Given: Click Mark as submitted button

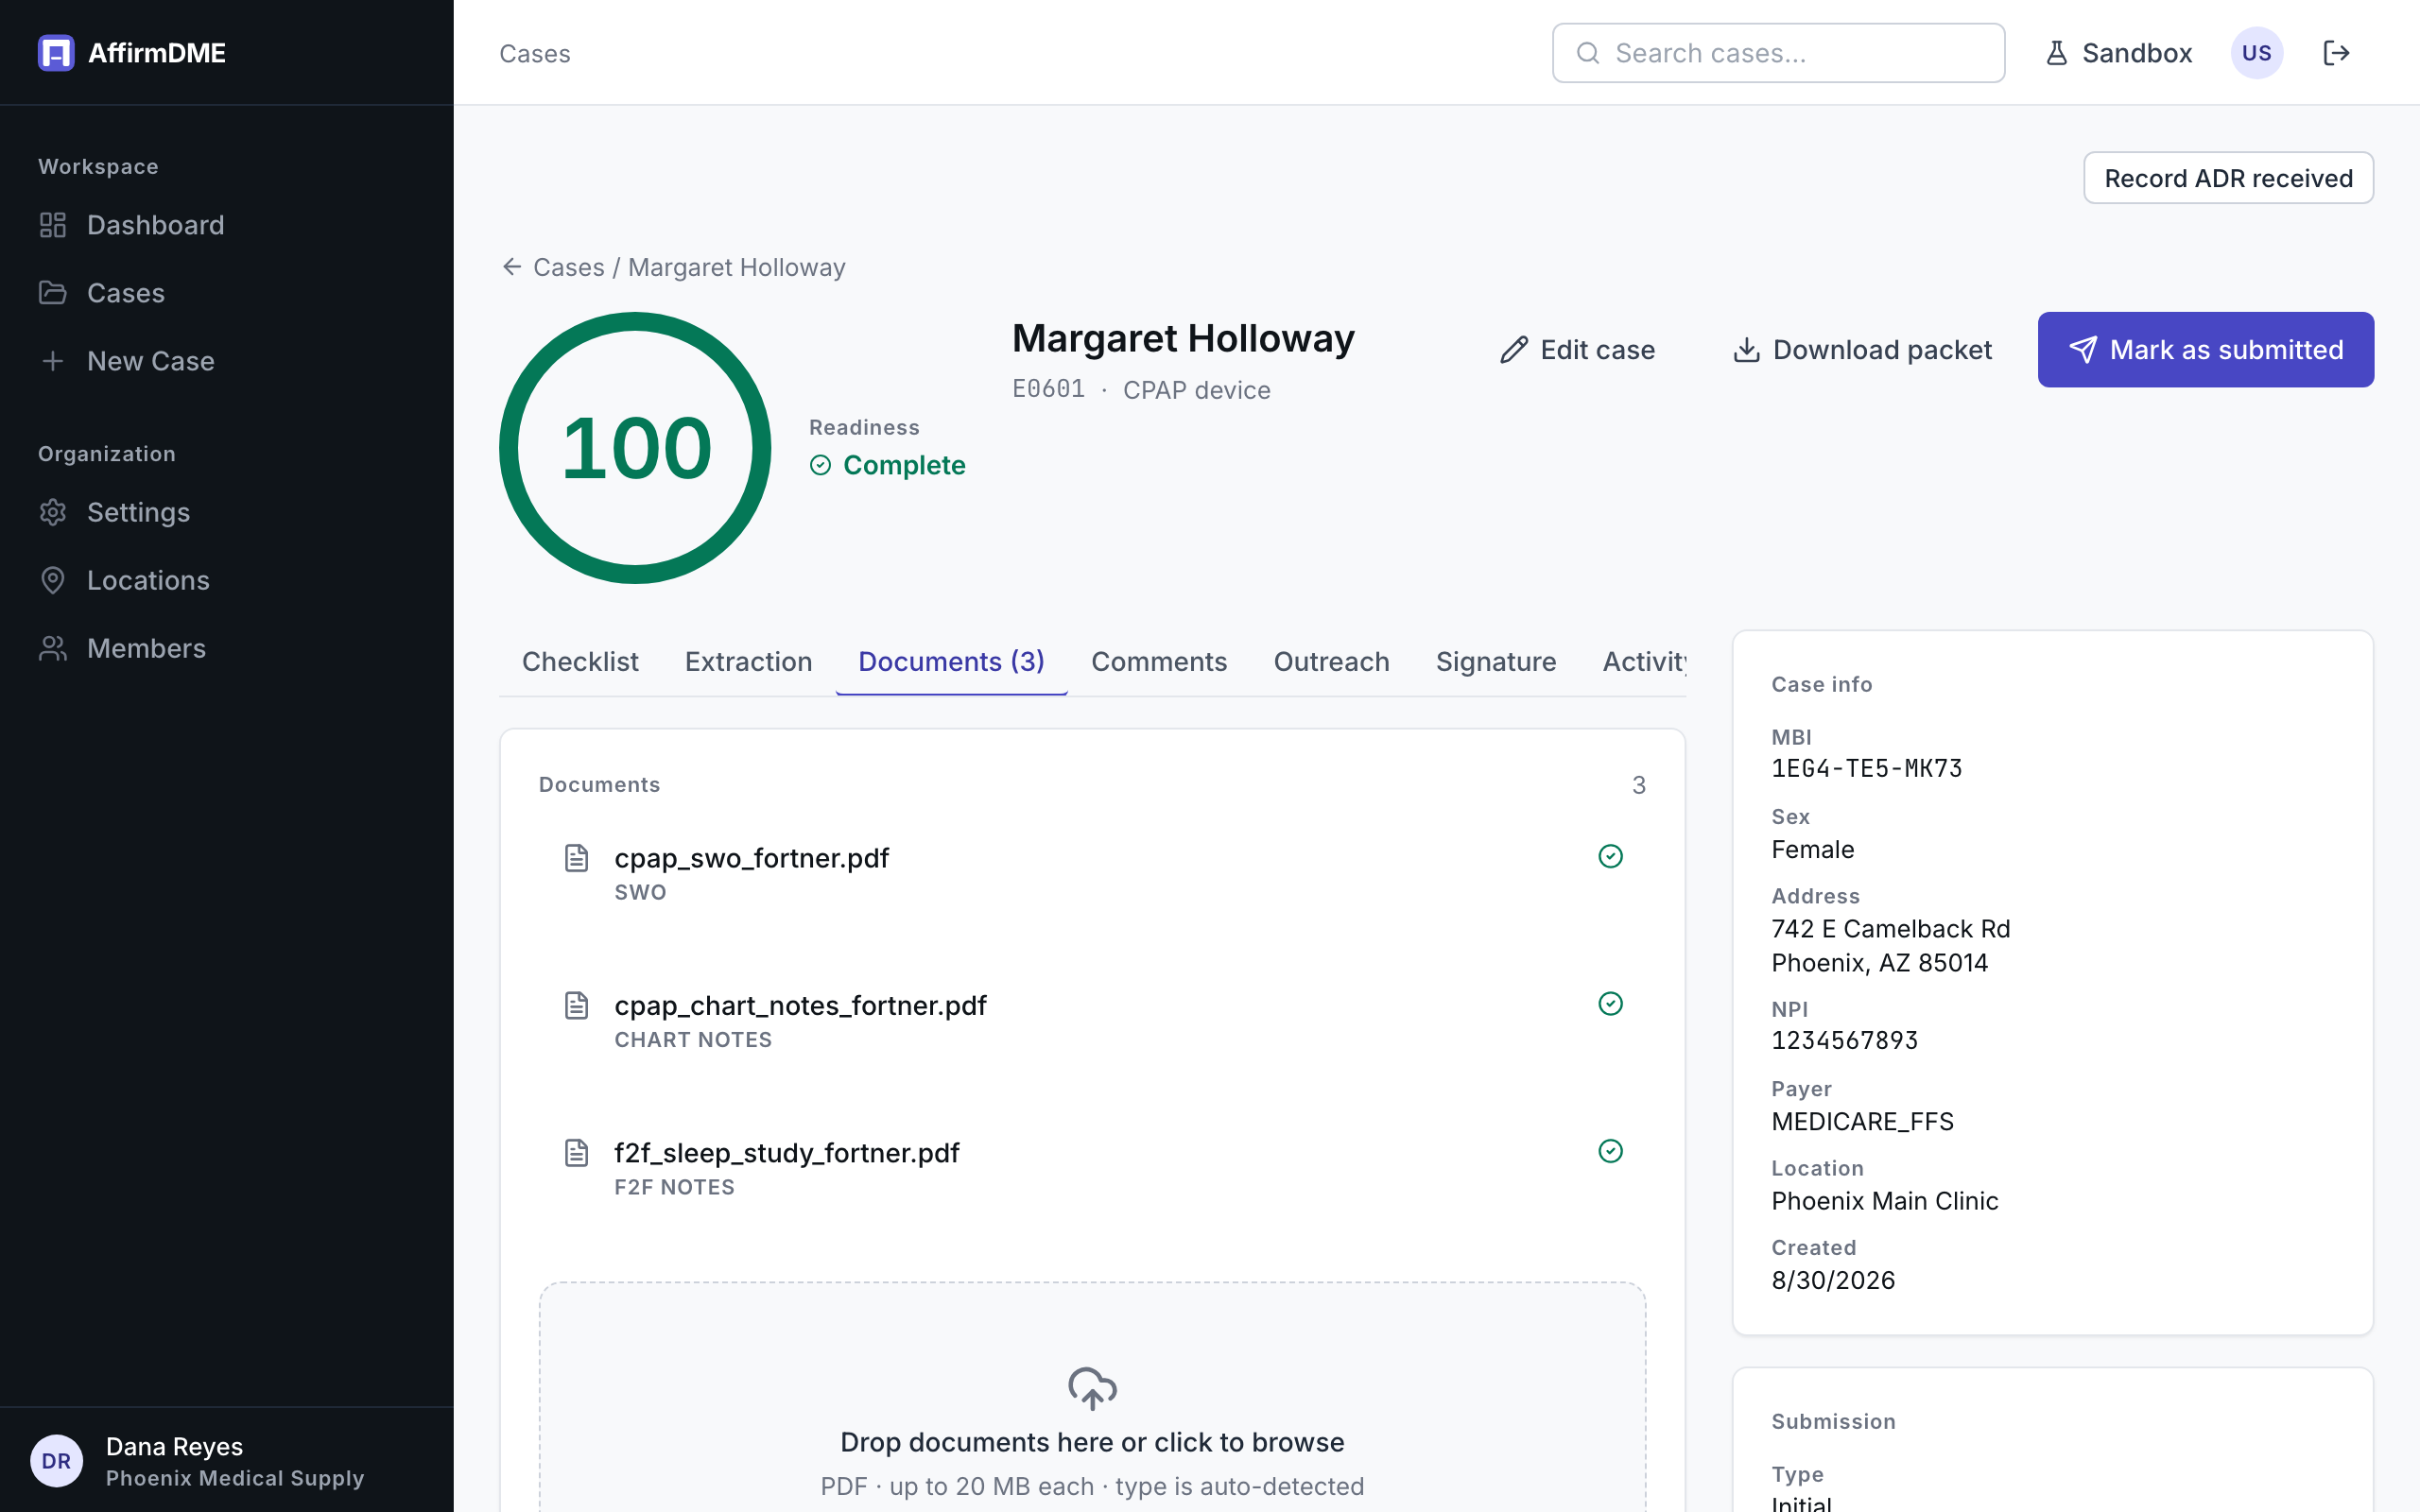Looking at the screenshot, I should [x=2205, y=350].
